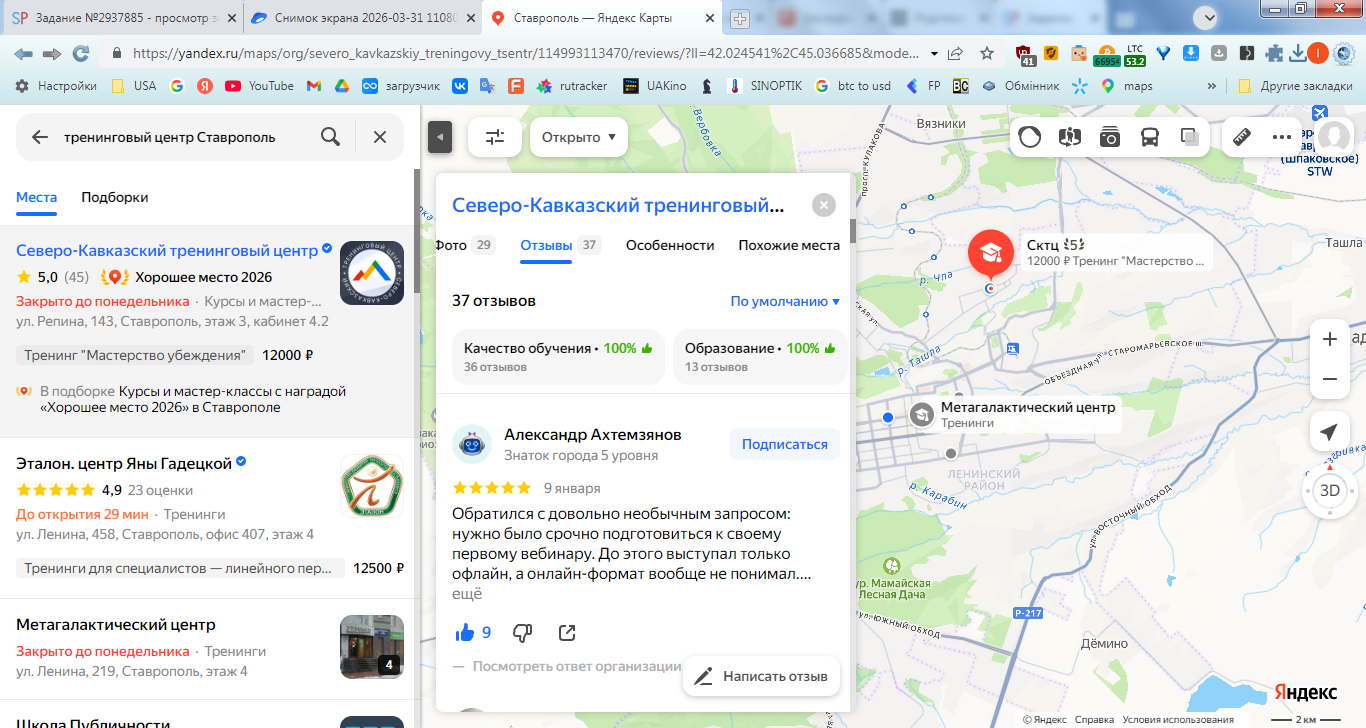Switch to the "Подборки" tab

click(x=115, y=197)
